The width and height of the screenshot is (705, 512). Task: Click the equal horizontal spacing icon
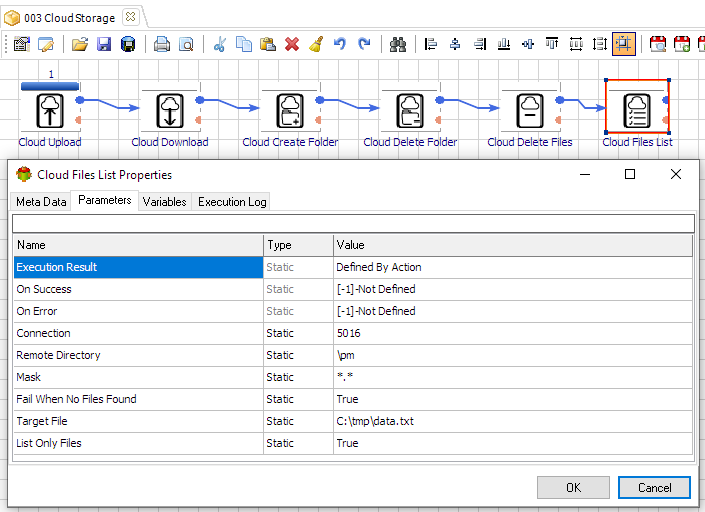click(x=576, y=44)
